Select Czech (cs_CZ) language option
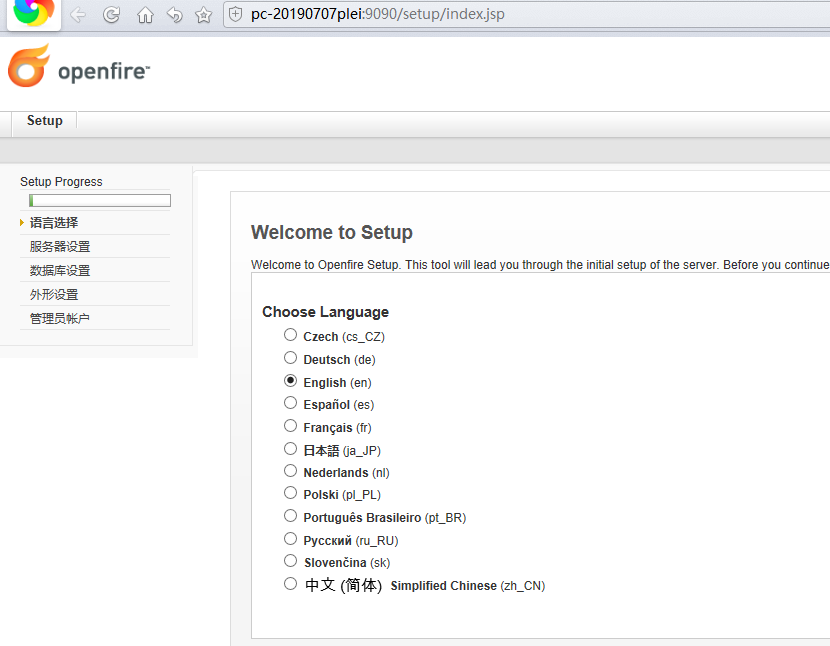The width and height of the screenshot is (830, 646). (x=290, y=335)
